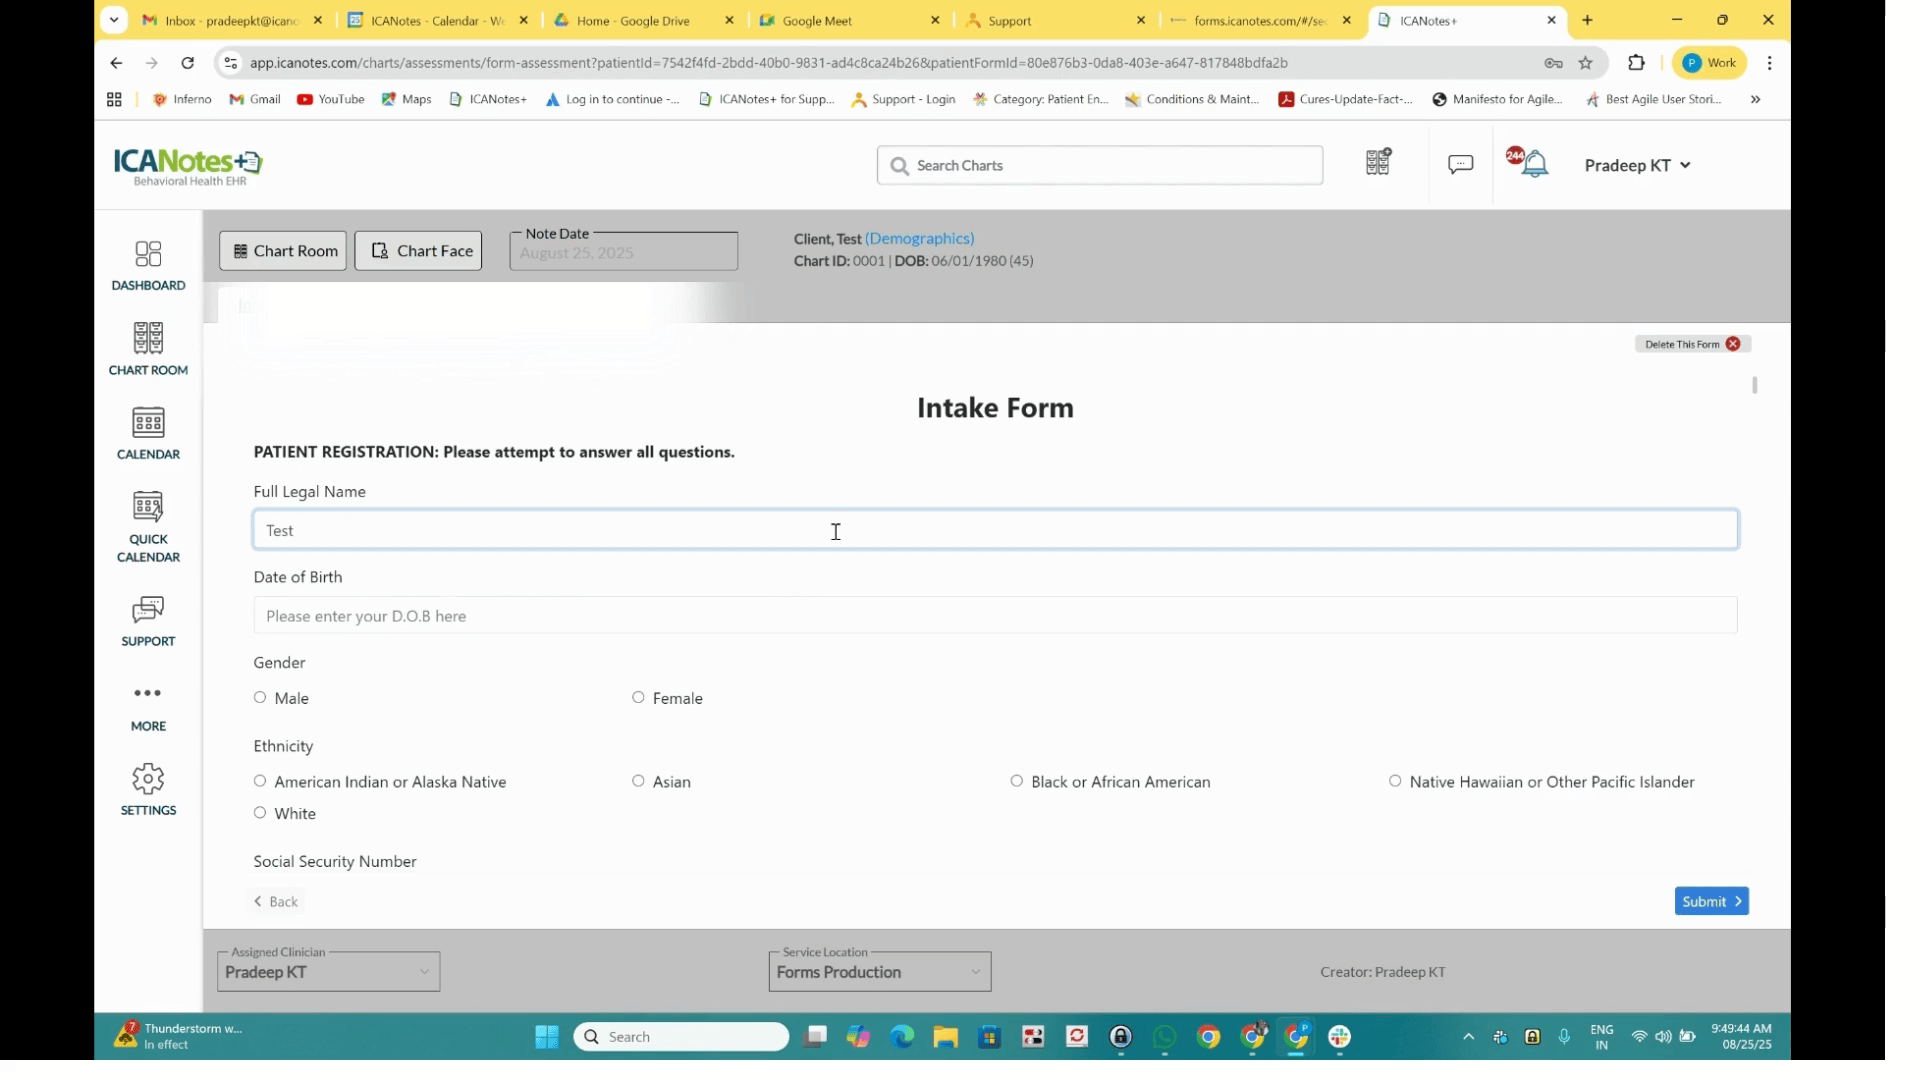Open the Chart Room sidebar icon
Viewport: 1920px width, 1080px height.
coord(148,349)
